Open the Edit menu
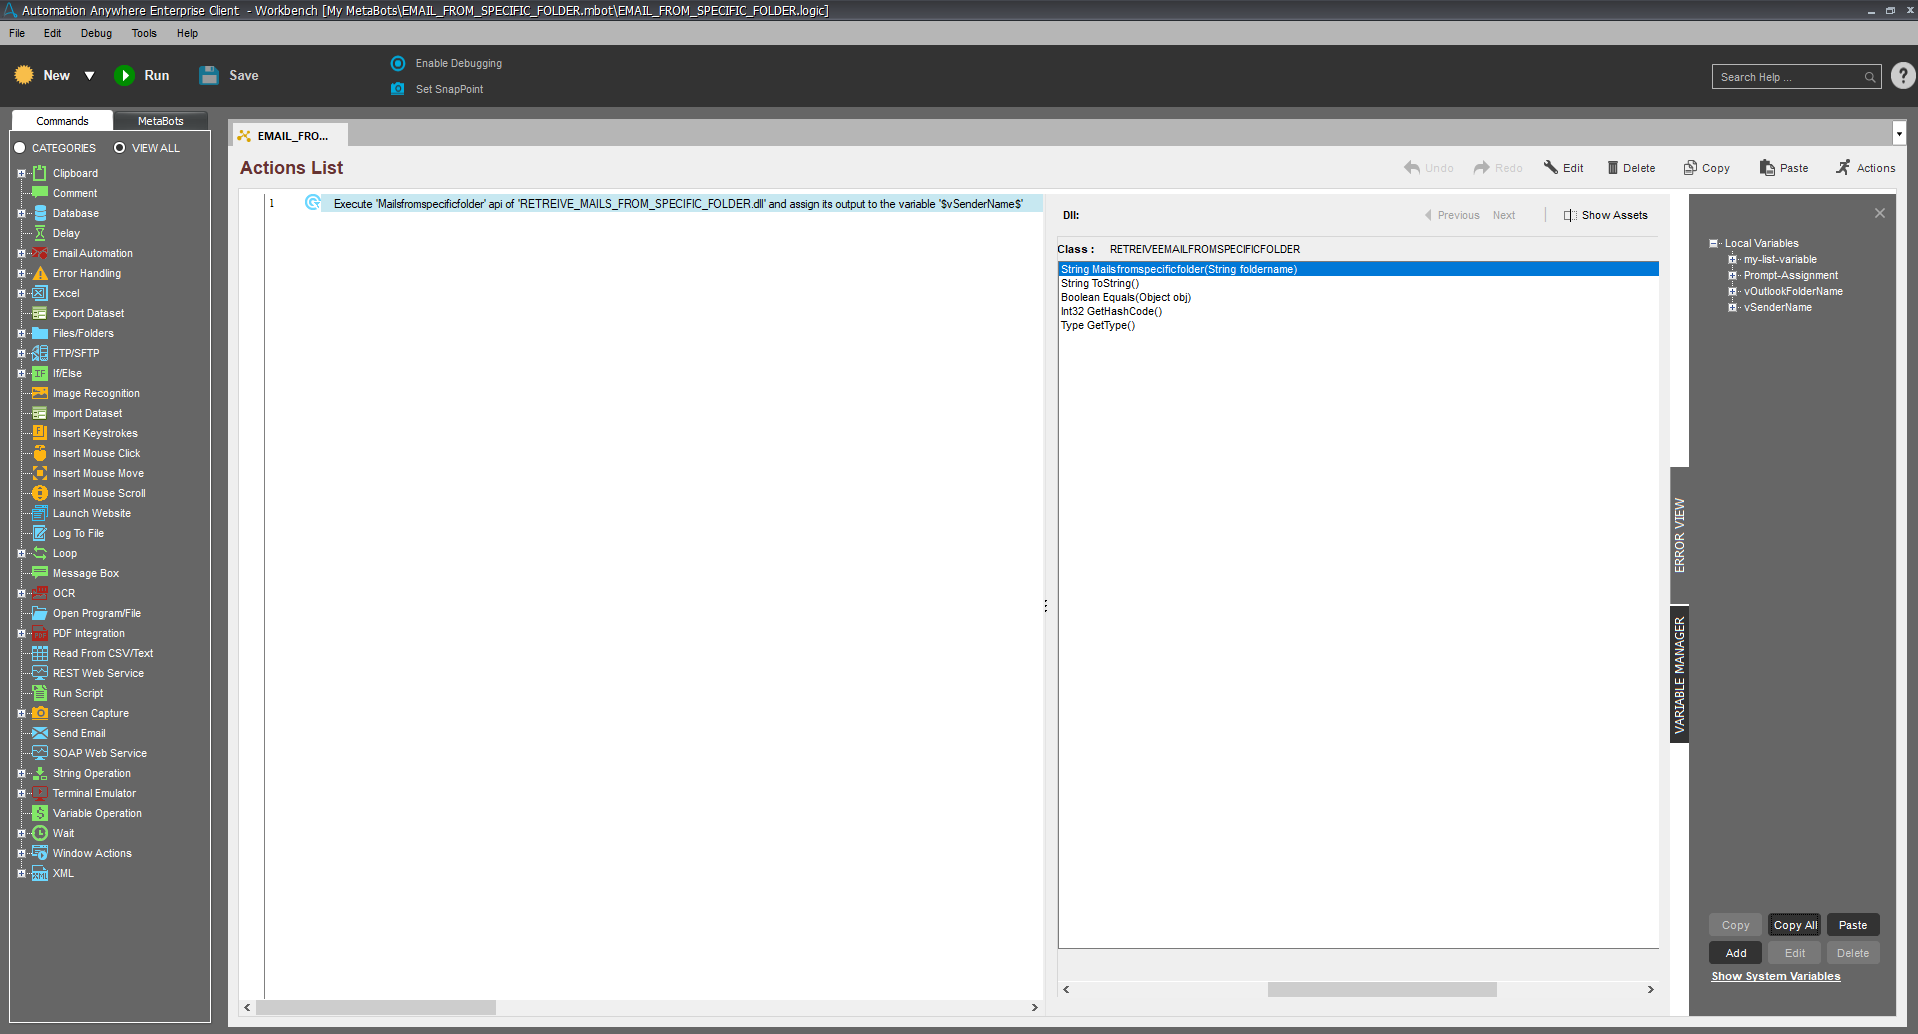Viewport: 1918px width, 1034px height. [52, 33]
